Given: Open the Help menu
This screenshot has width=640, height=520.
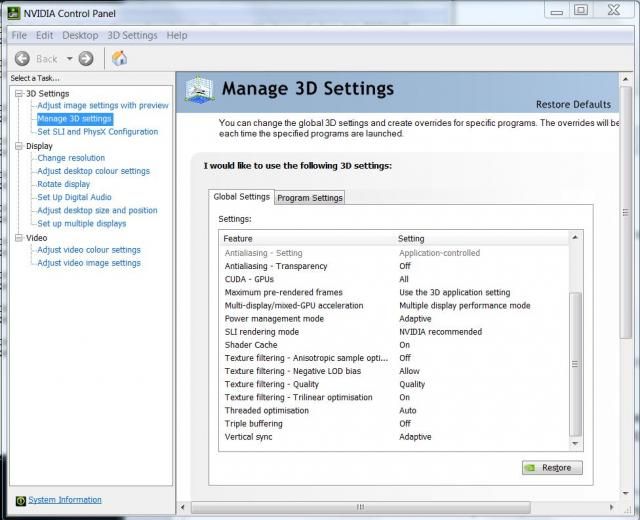Looking at the screenshot, I should pos(177,36).
